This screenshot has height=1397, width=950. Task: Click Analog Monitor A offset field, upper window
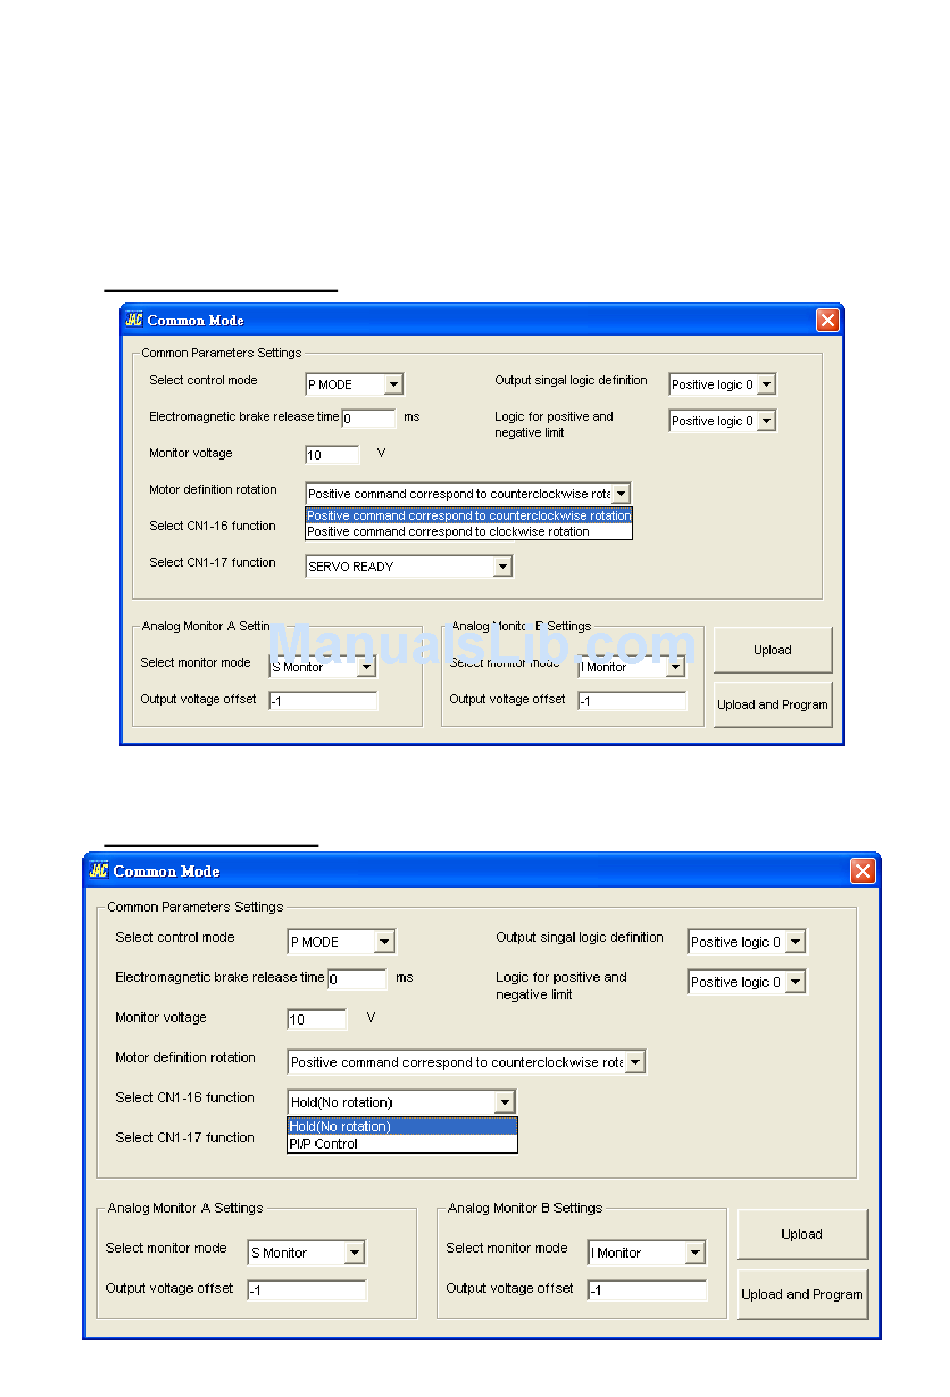[323, 701]
